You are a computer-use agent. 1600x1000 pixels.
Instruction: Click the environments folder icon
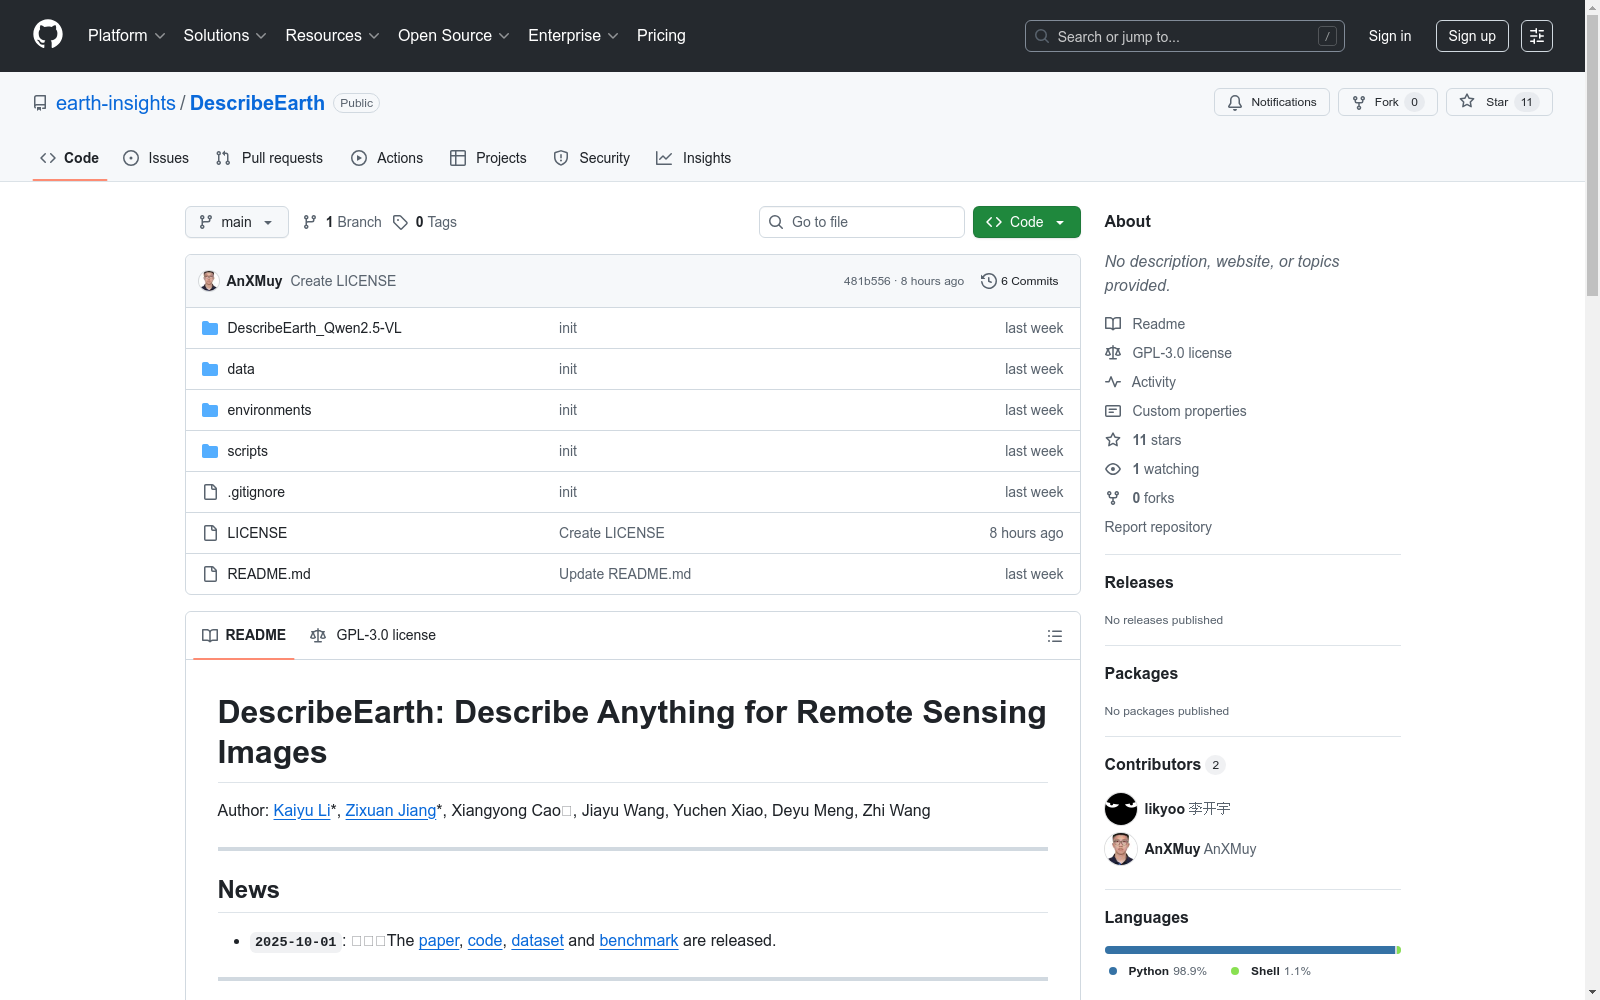210,410
